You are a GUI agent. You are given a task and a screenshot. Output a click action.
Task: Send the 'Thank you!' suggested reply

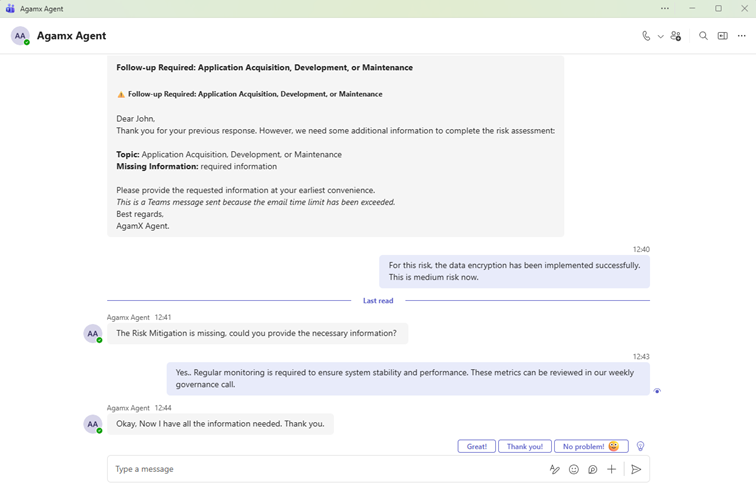click(525, 446)
